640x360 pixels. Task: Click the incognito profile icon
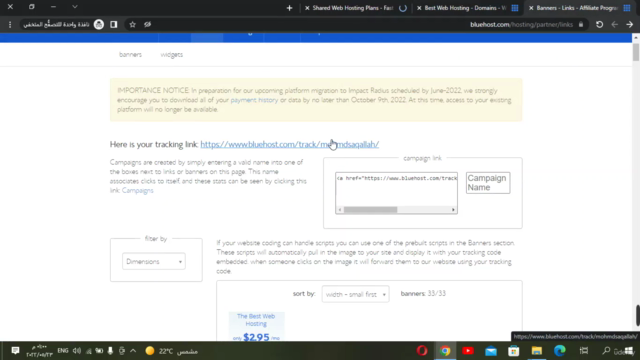99,24
